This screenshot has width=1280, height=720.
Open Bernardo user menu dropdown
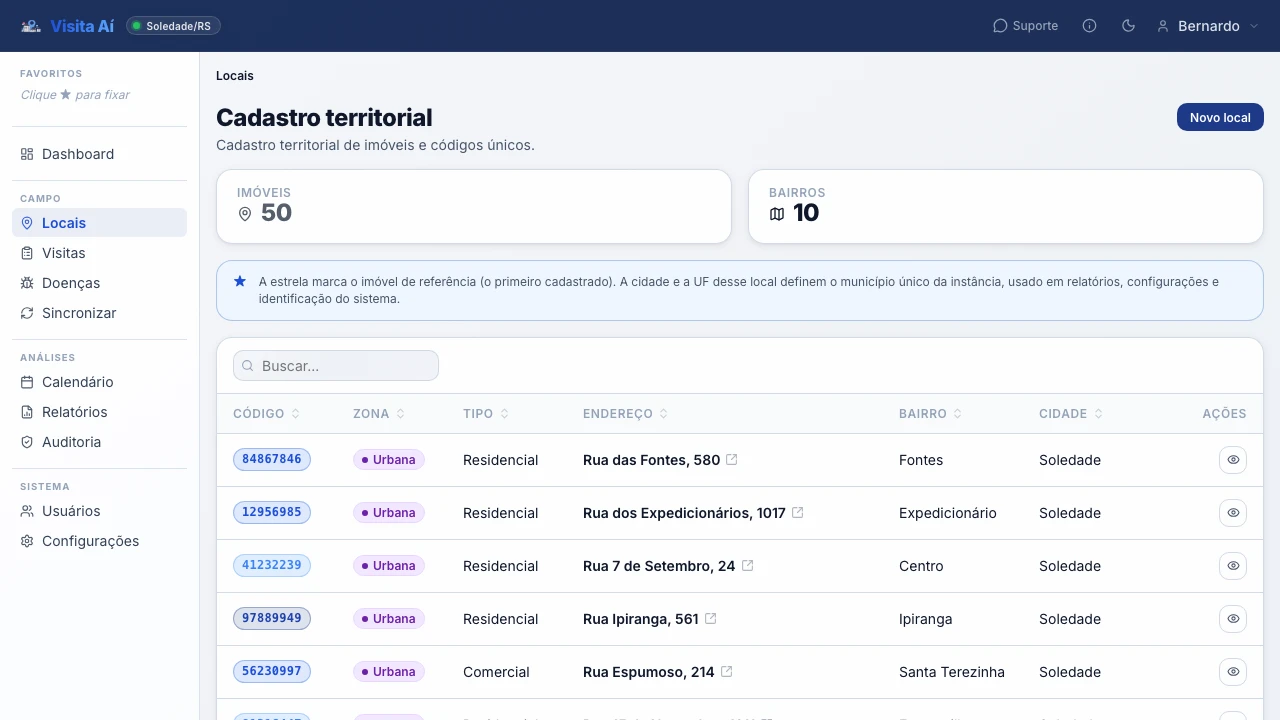click(x=1208, y=26)
